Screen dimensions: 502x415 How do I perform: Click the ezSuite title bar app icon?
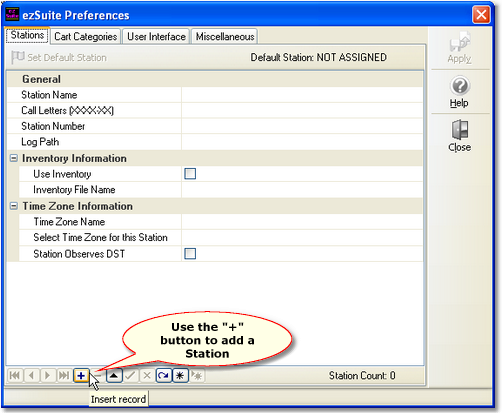(12, 14)
